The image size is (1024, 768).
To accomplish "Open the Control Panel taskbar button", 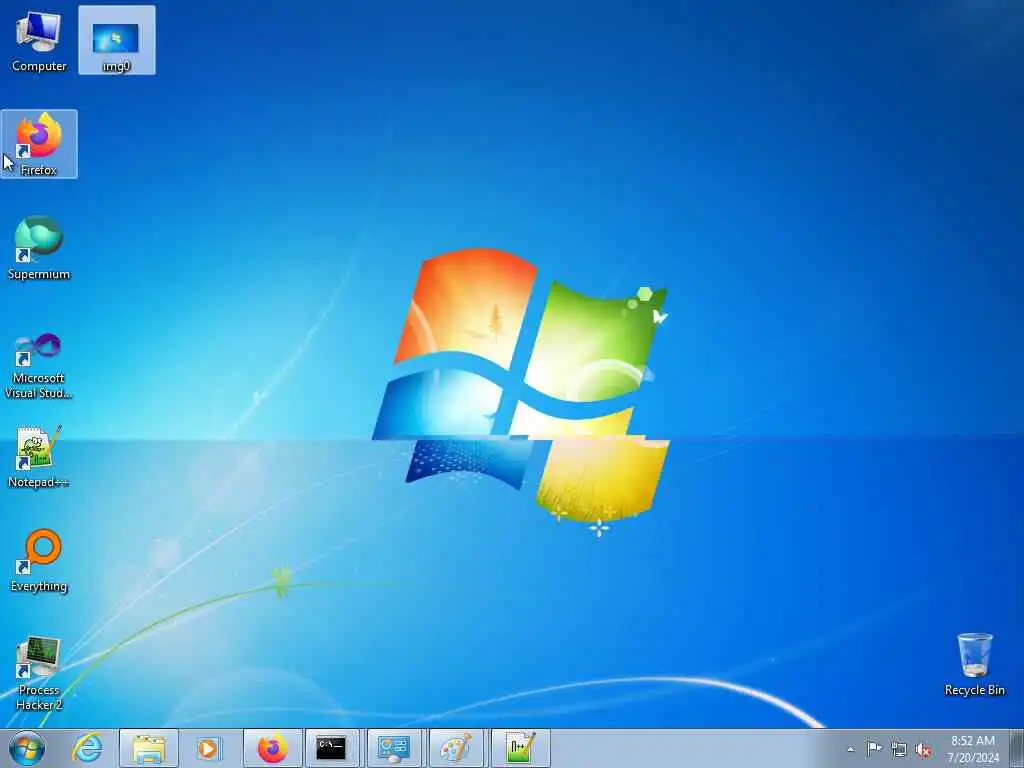I will coord(394,748).
